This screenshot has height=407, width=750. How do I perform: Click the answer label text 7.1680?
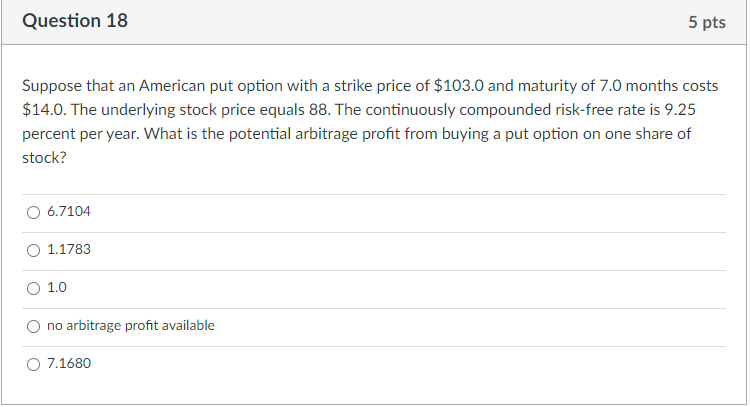click(x=69, y=364)
